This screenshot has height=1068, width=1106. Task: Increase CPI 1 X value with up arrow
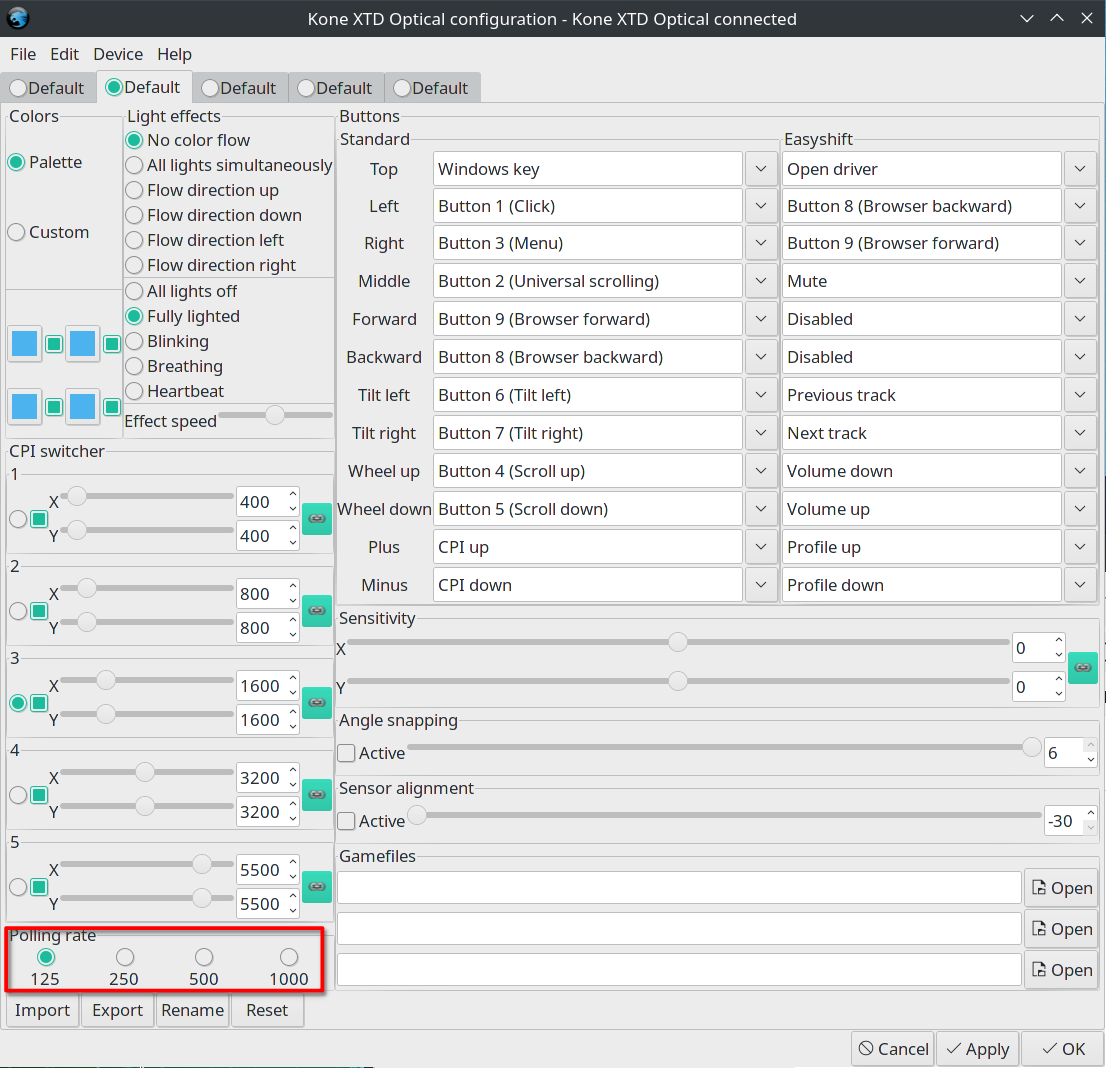click(x=293, y=494)
